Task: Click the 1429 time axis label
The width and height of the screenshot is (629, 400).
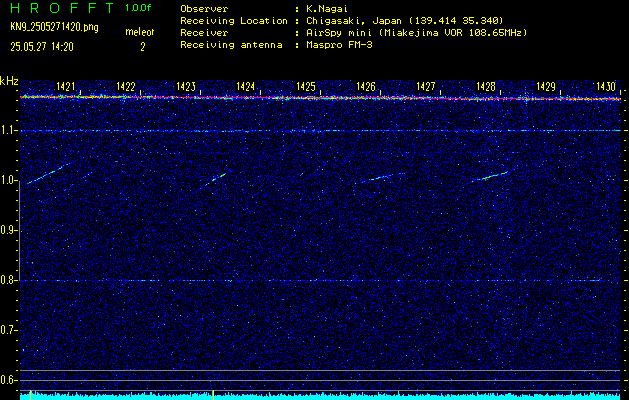Action: 546,86
